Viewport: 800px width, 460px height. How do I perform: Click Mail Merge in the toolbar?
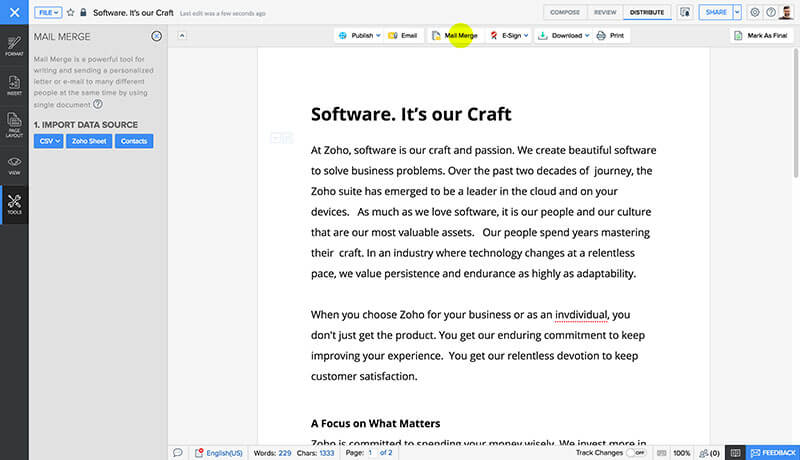[x=455, y=35]
